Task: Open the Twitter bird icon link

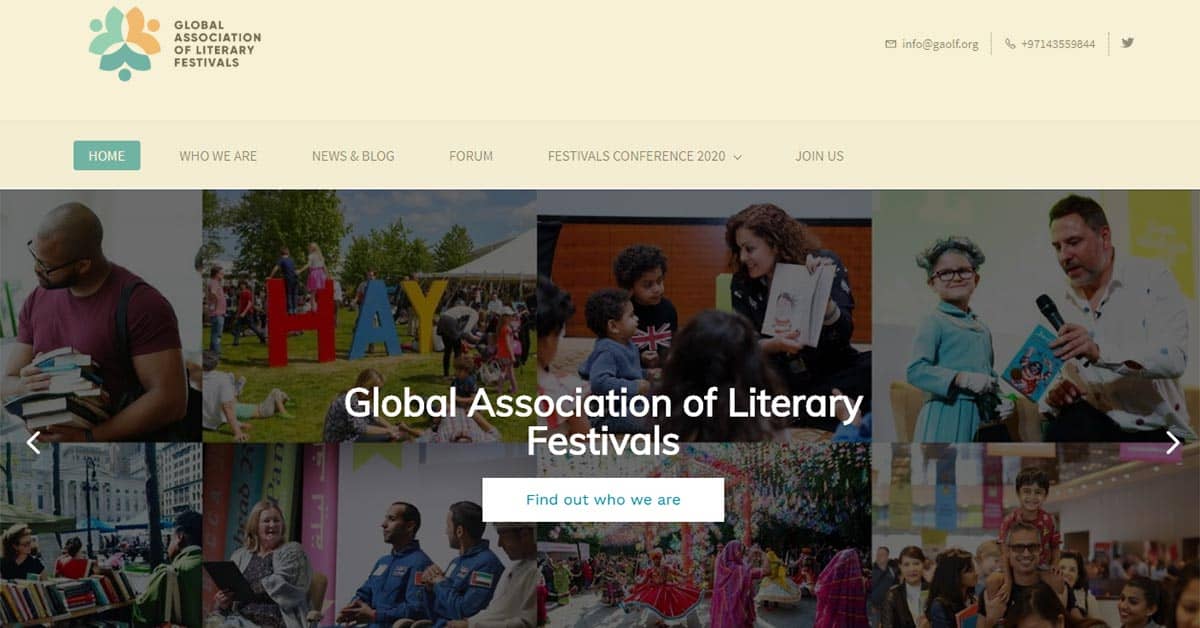Action: click(x=1127, y=43)
